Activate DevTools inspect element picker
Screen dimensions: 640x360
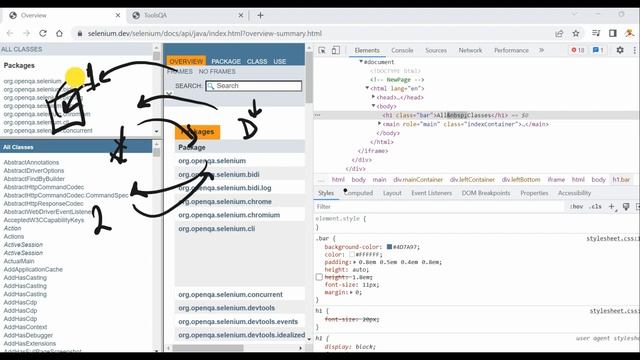pyautogui.click(x=322, y=50)
